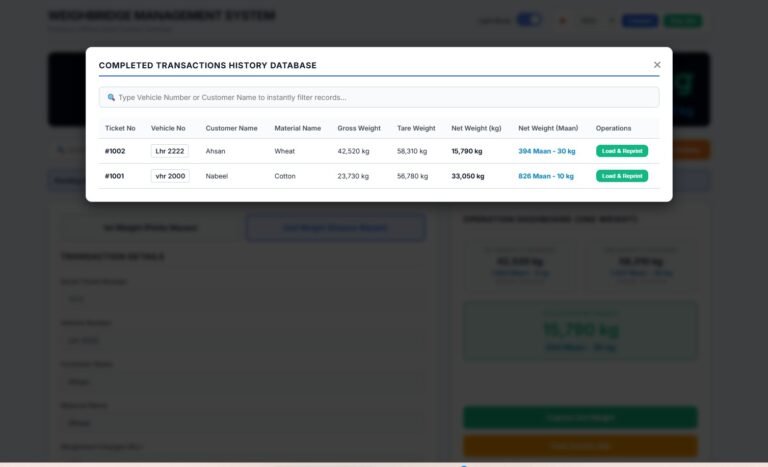The height and width of the screenshot is (467, 768).
Task: Click the Wheat material cell
Action: coord(285,151)
